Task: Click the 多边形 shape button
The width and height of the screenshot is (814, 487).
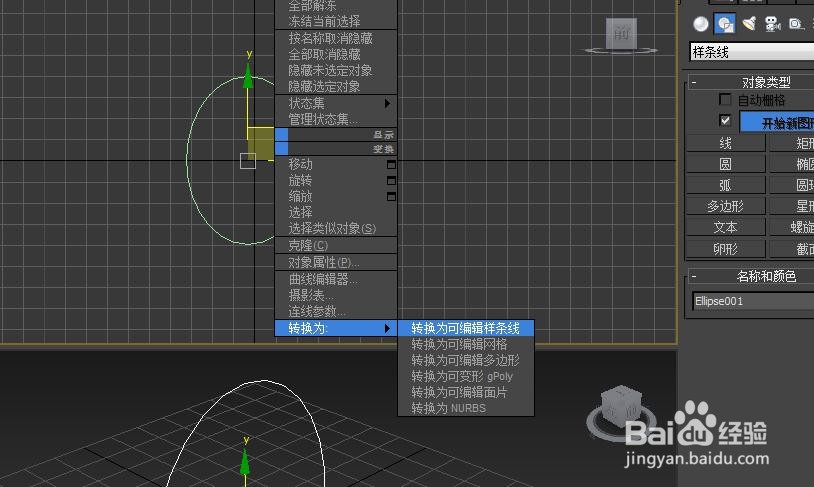Action: [x=726, y=206]
